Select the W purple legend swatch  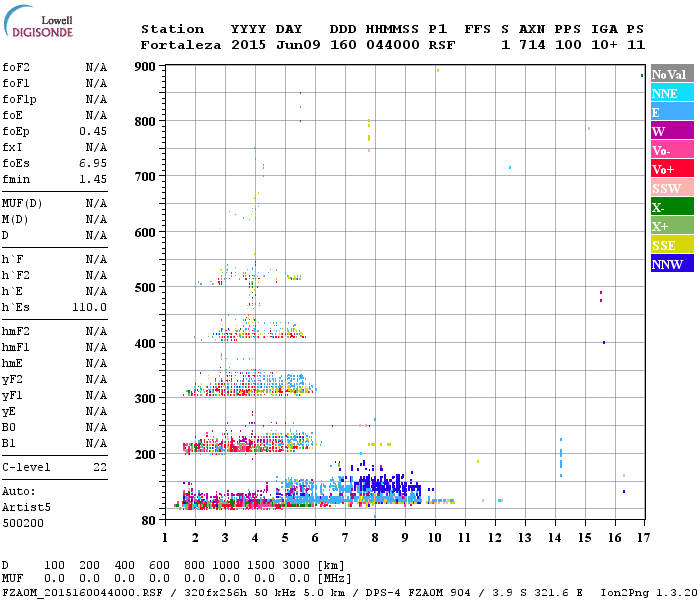tap(672, 131)
